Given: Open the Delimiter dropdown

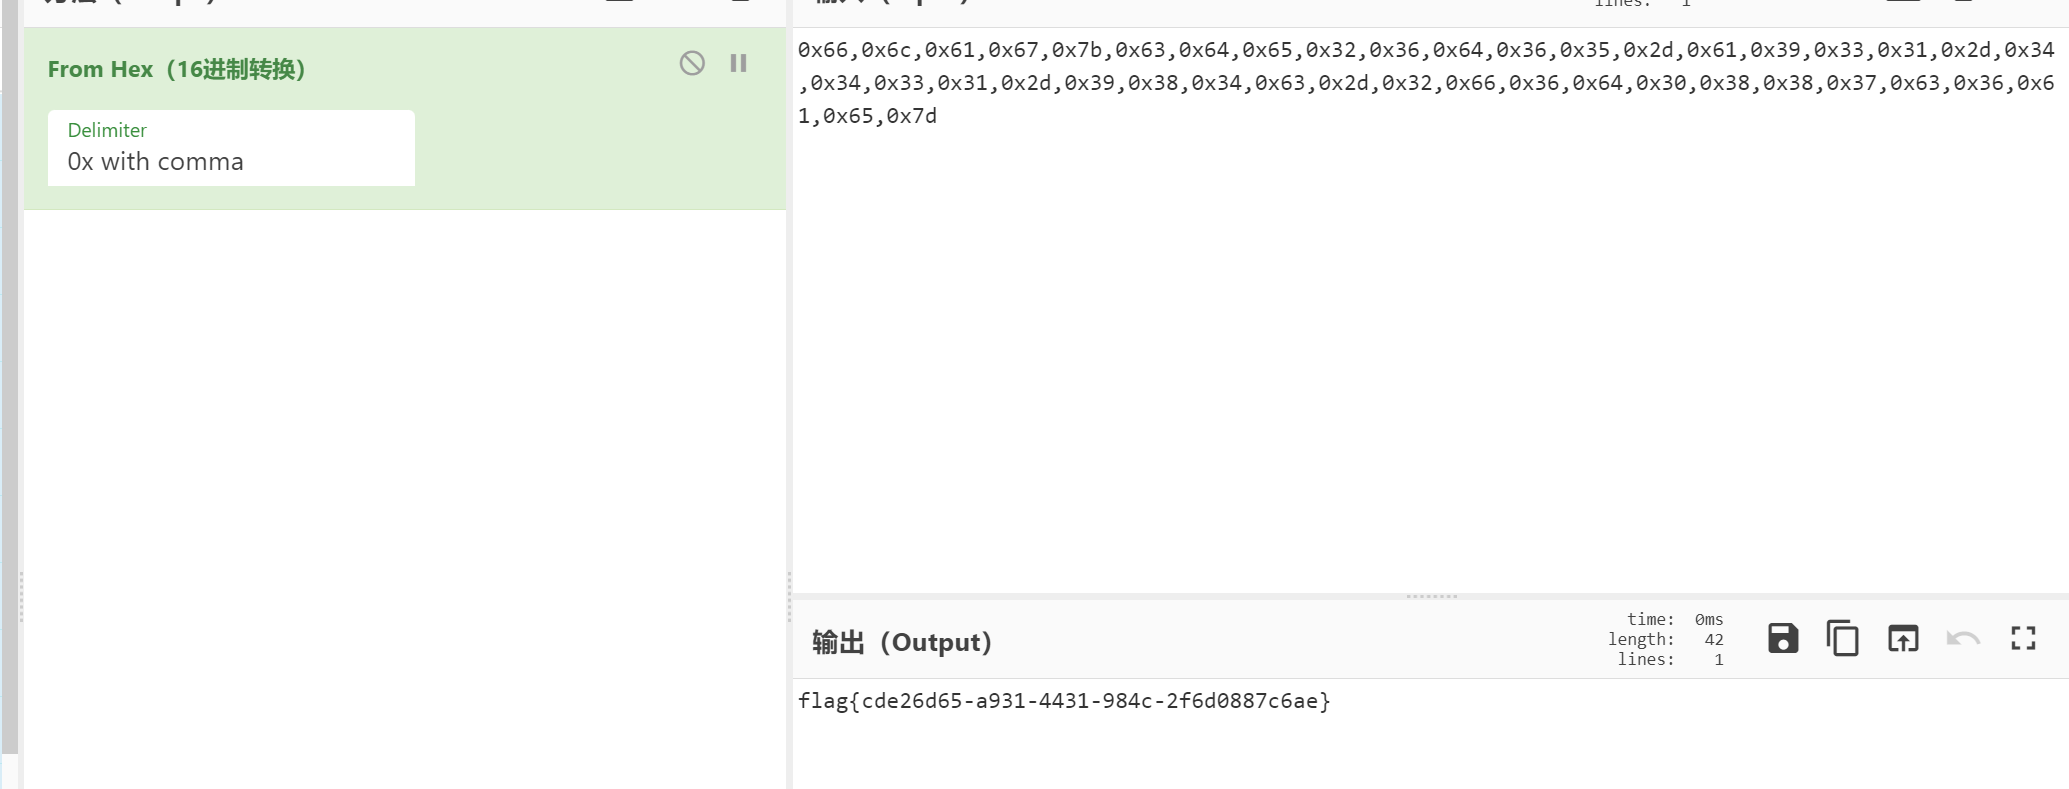Looking at the screenshot, I should pos(231,148).
